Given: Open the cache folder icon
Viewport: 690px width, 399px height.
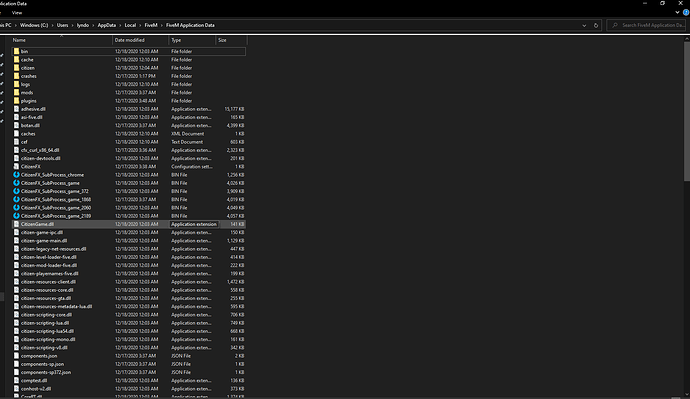Looking at the screenshot, I should tap(16, 59).
